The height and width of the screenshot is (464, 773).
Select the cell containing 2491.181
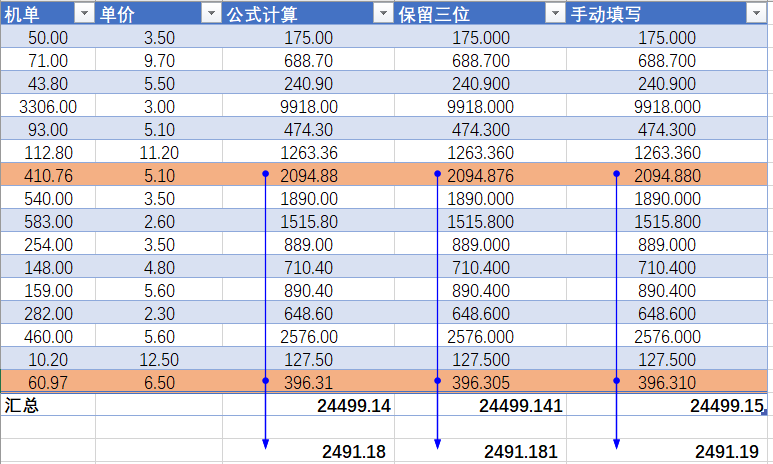480,451
